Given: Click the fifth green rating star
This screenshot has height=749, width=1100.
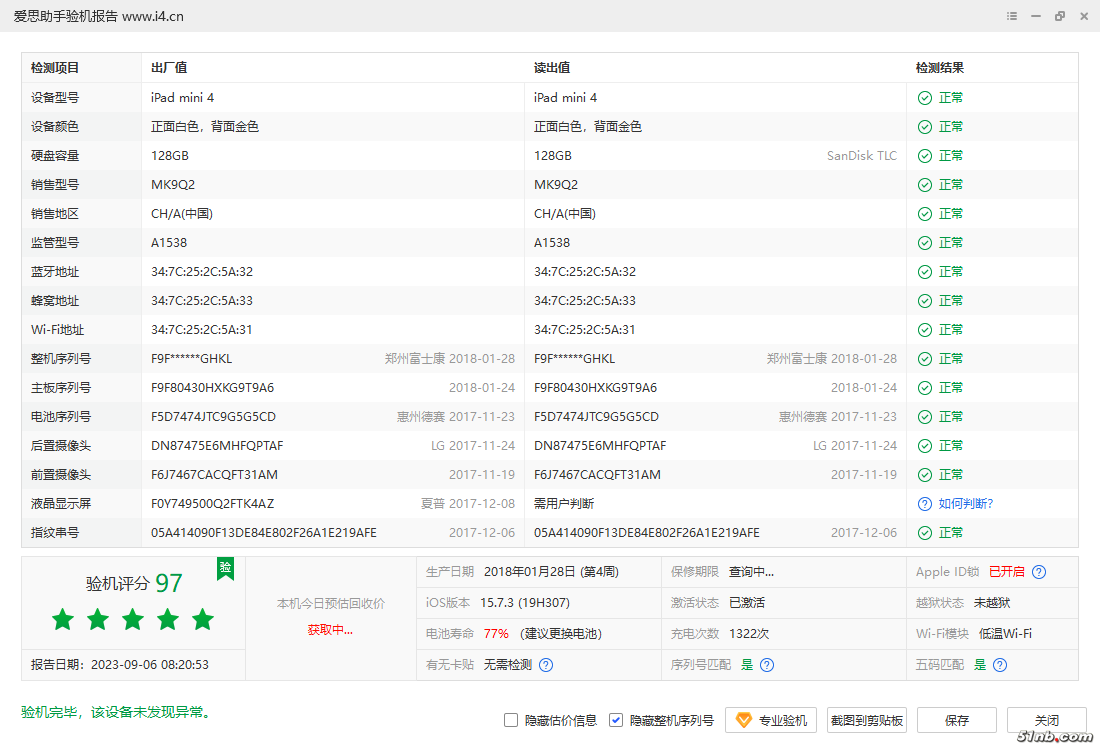Looking at the screenshot, I should tap(203, 620).
